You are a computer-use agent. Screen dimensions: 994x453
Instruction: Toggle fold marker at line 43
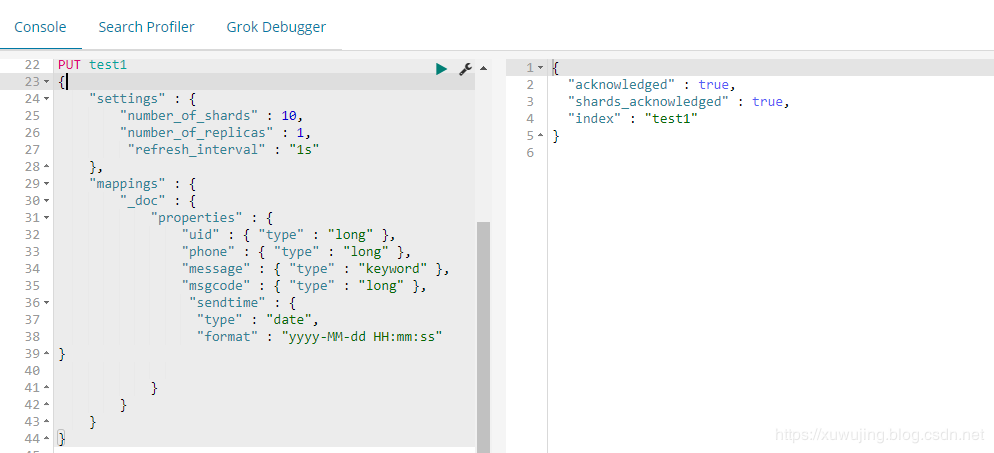click(x=47, y=422)
